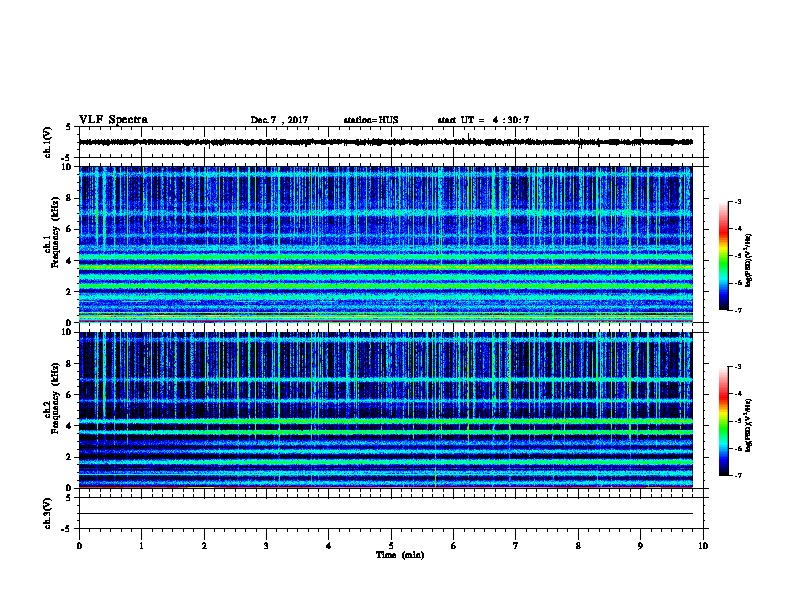The image size is (792, 612).
Task: Click the ch.2 frequency tick "4"
Action: (x=69, y=426)
